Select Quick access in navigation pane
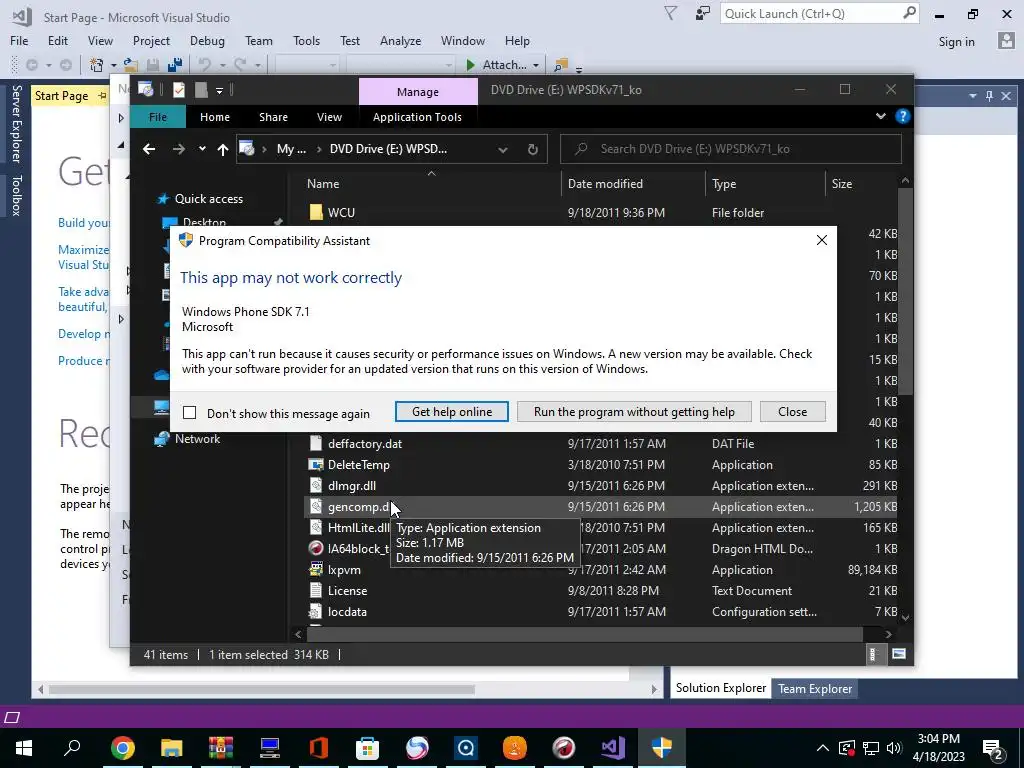Viewport: 1024px width, 768px height. pos(208,199)
